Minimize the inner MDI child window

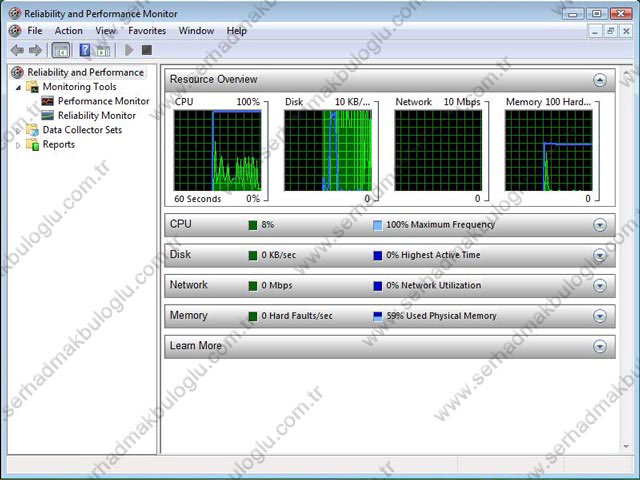(x=595, y=31)
